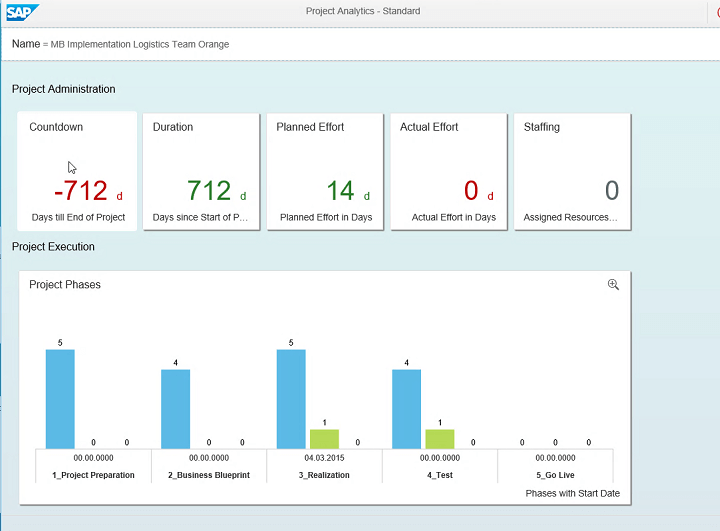Click the Project Analytics - Standard title
This screenshot has width=720, height=531.
[363, 11]
